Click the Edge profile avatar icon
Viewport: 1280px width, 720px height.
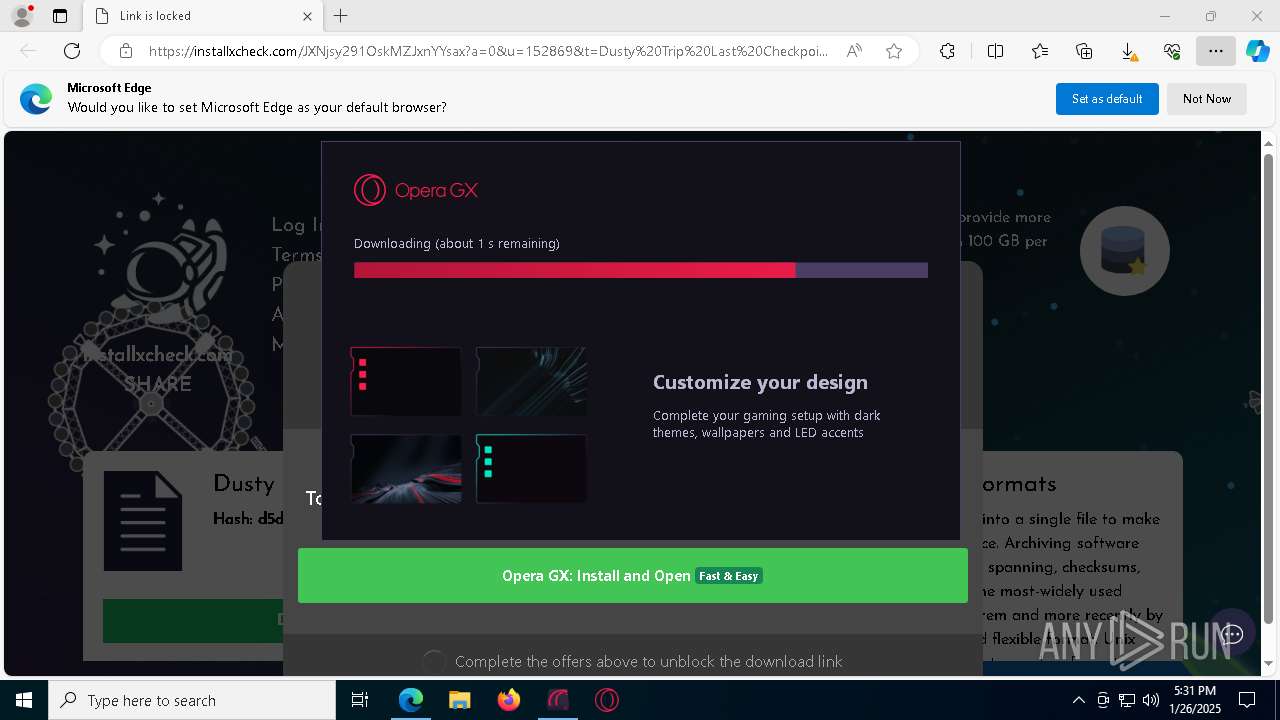(21, 16)
